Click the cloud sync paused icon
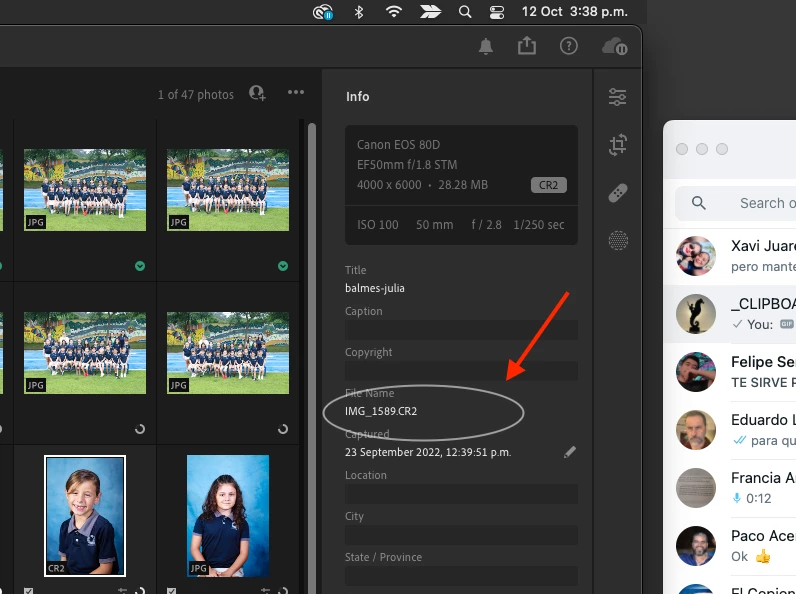Screen dimensions: 796x594 coord(615,46)
